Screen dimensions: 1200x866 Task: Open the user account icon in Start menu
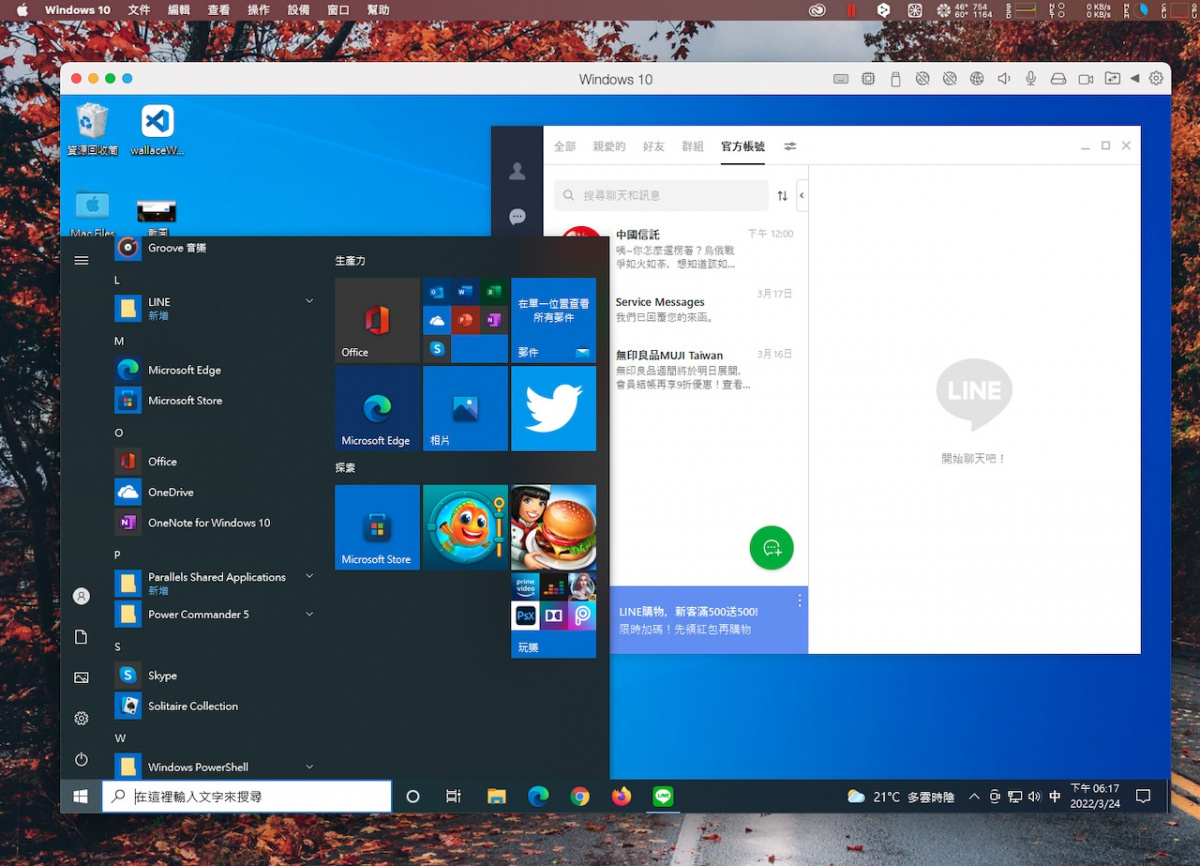click(x=81, y=596)
